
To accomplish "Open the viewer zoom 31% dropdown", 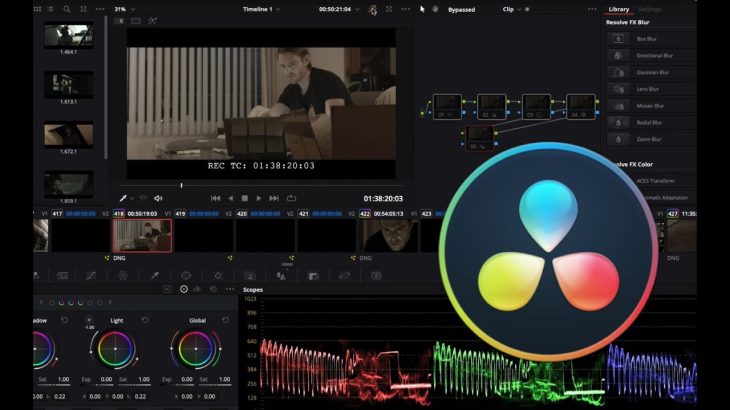I will (125, 9).
